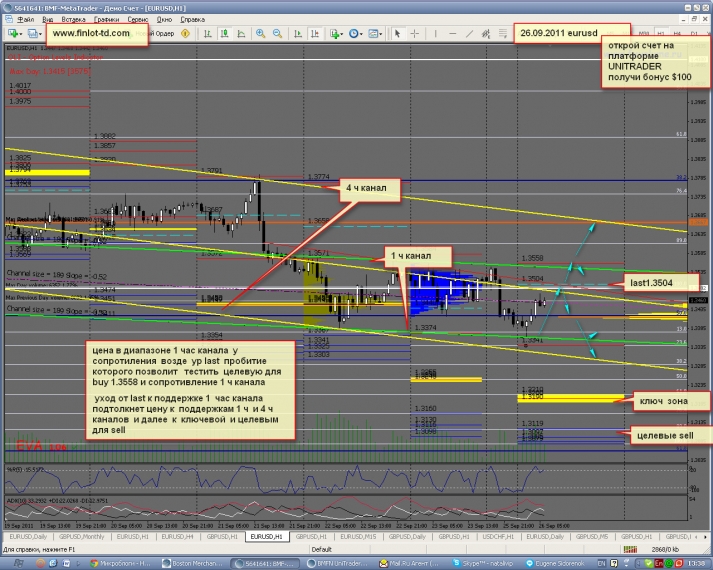The height and width of the screenshot is (570, 713).
Task: Toggle the Expert Advisors button
Action: (187, 33)
